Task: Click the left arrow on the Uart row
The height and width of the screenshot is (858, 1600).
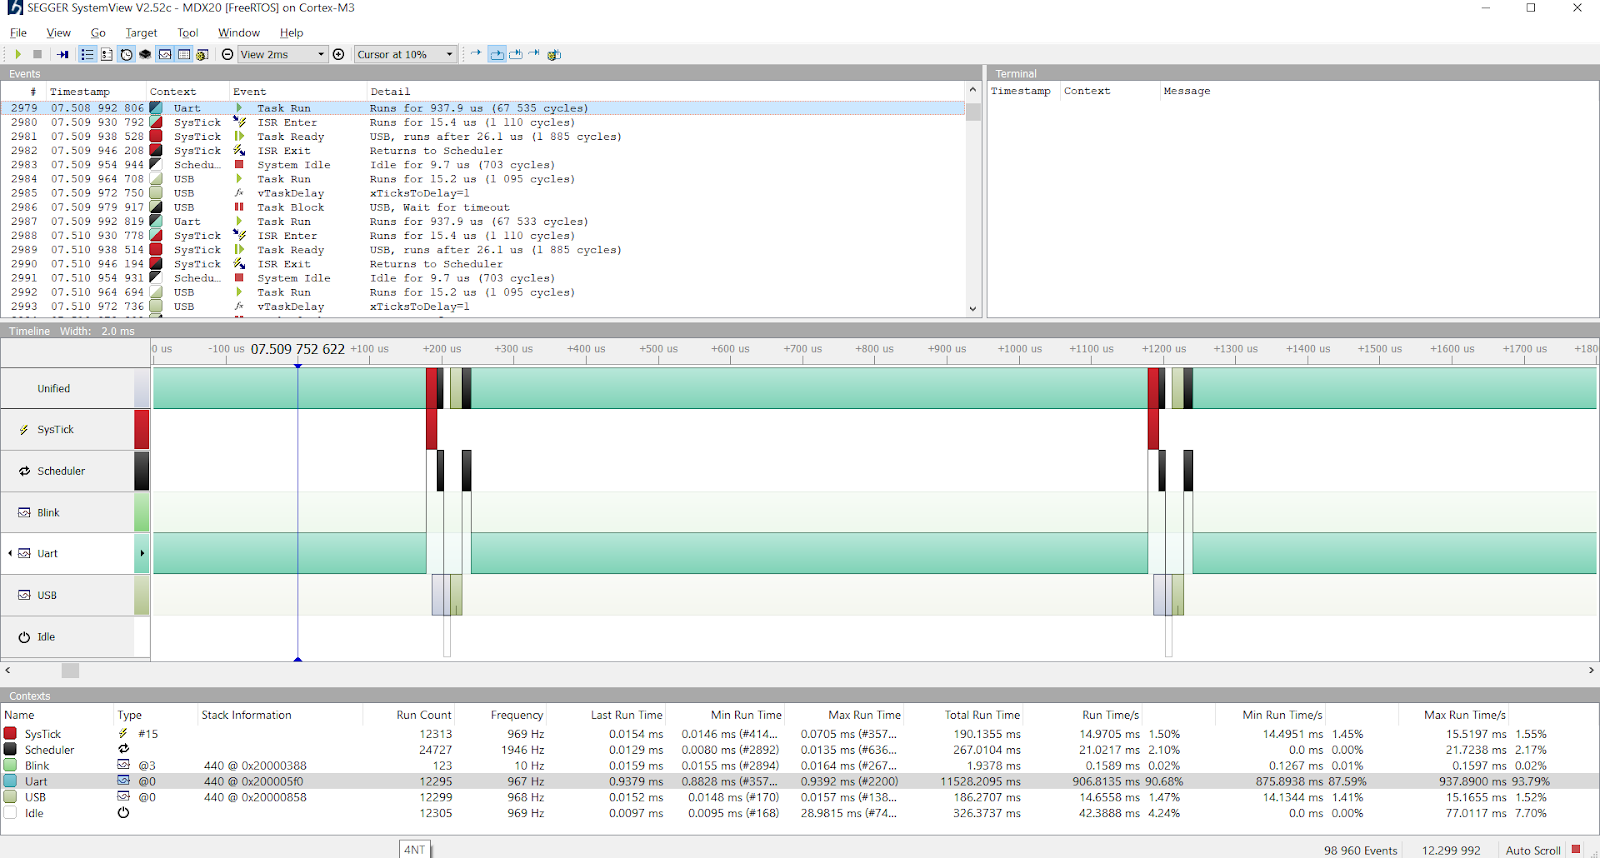Action: tap(10, 553)
